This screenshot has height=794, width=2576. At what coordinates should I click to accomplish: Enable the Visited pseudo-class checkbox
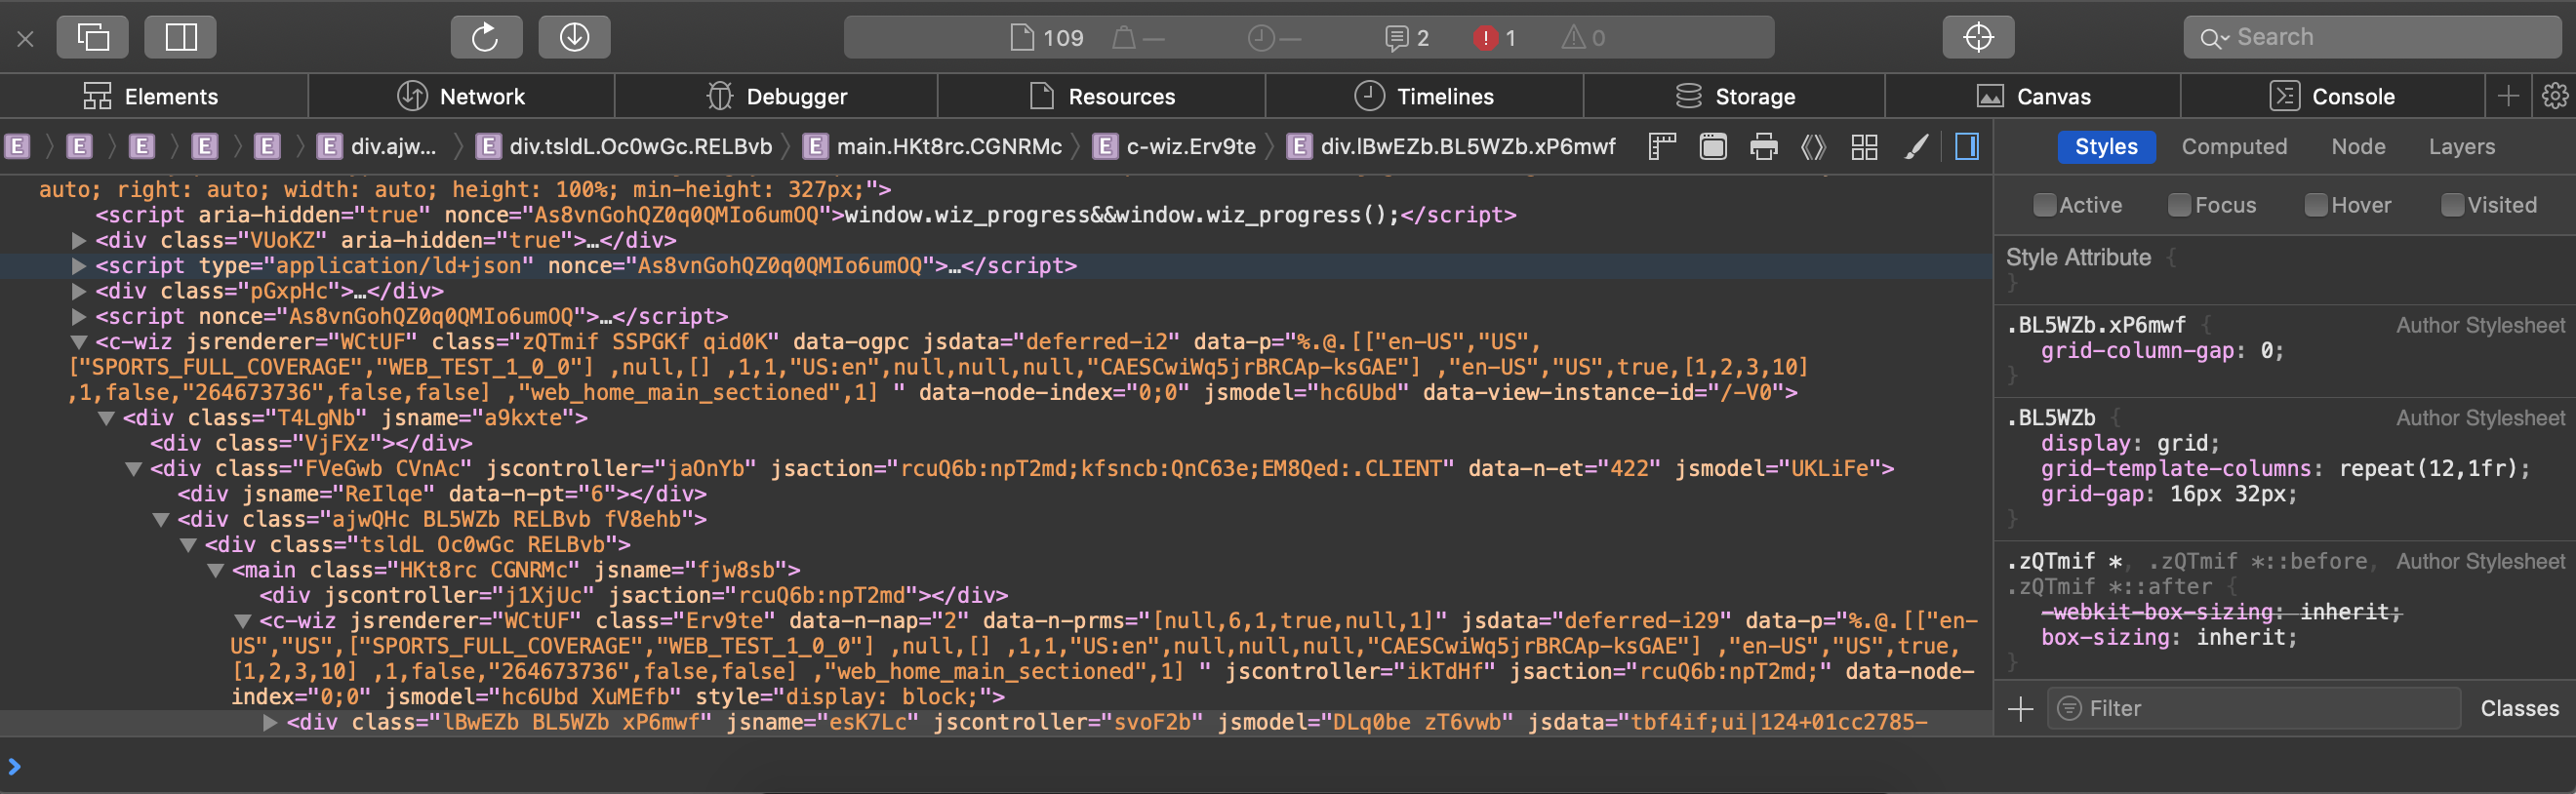coord(2451,205)
